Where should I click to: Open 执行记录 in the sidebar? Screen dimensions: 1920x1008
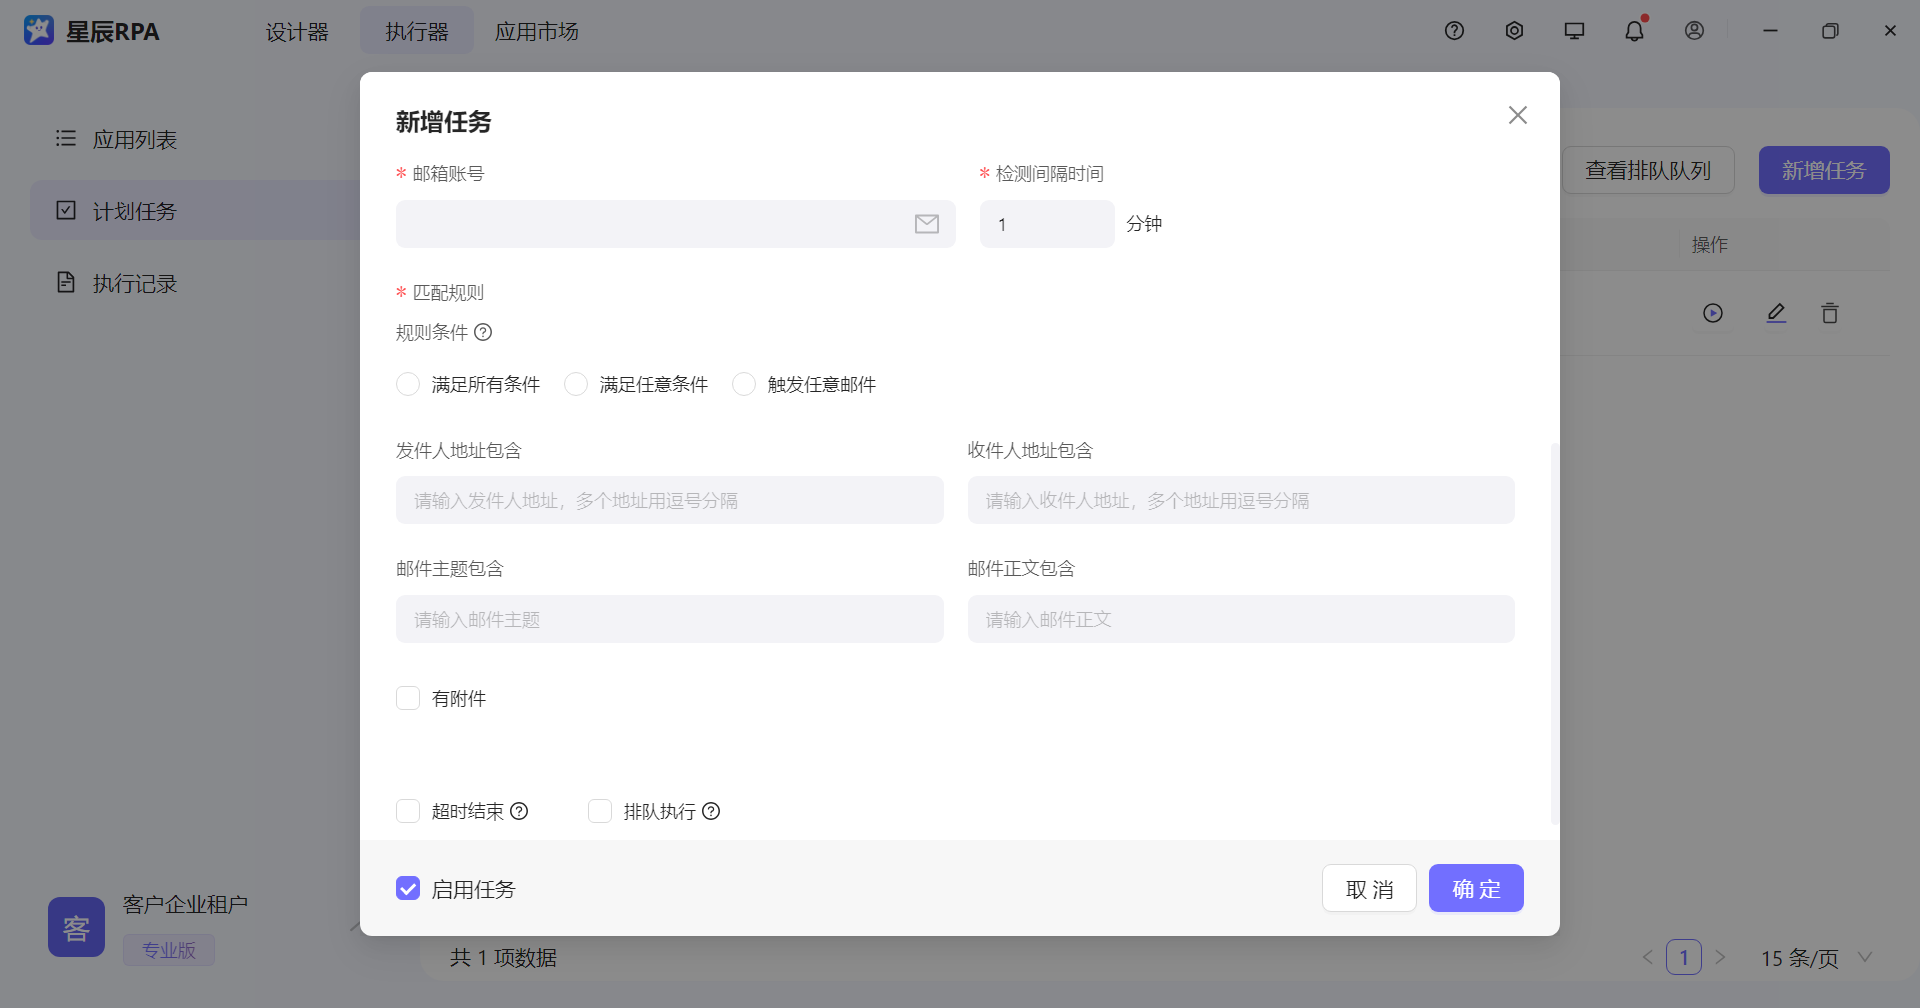click(134, 283)
